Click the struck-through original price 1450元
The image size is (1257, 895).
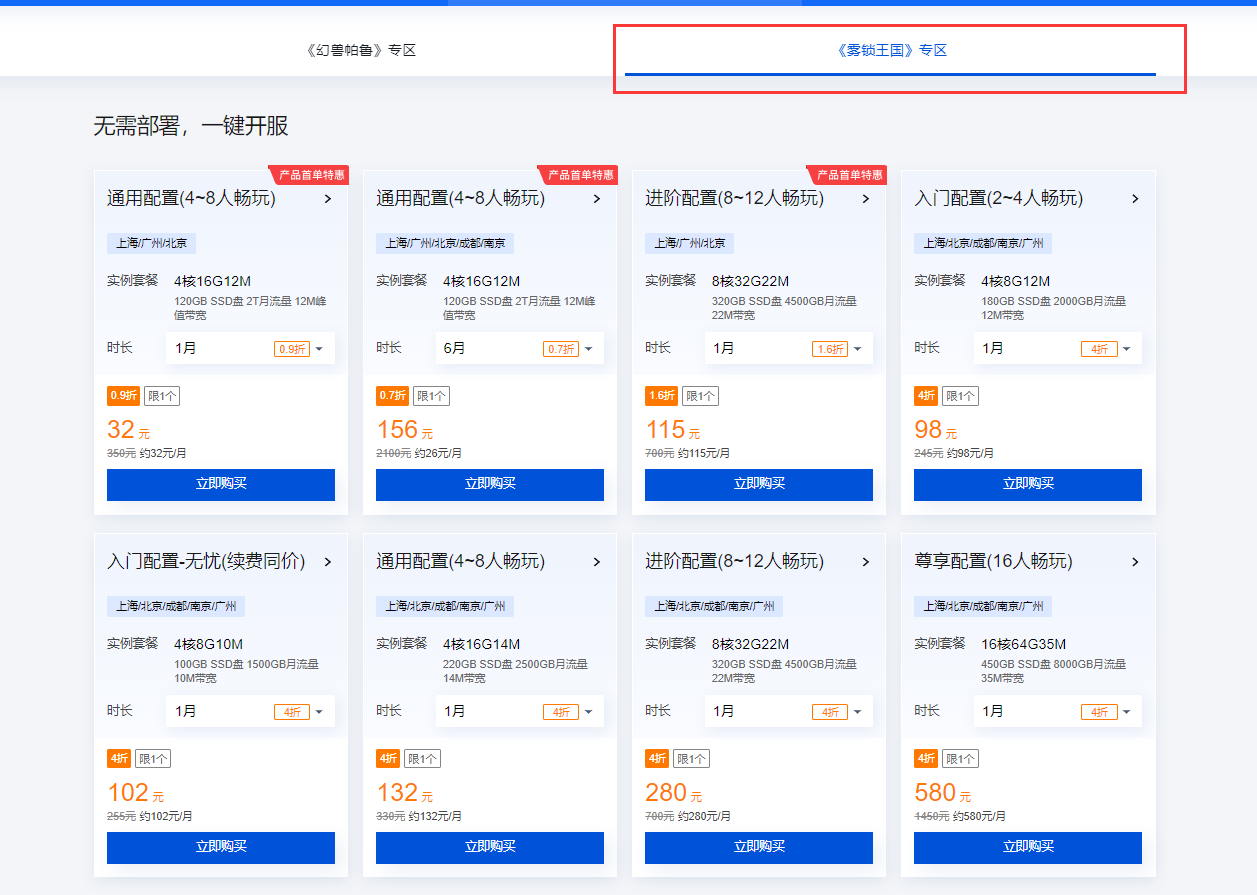(x=931, y=816)
